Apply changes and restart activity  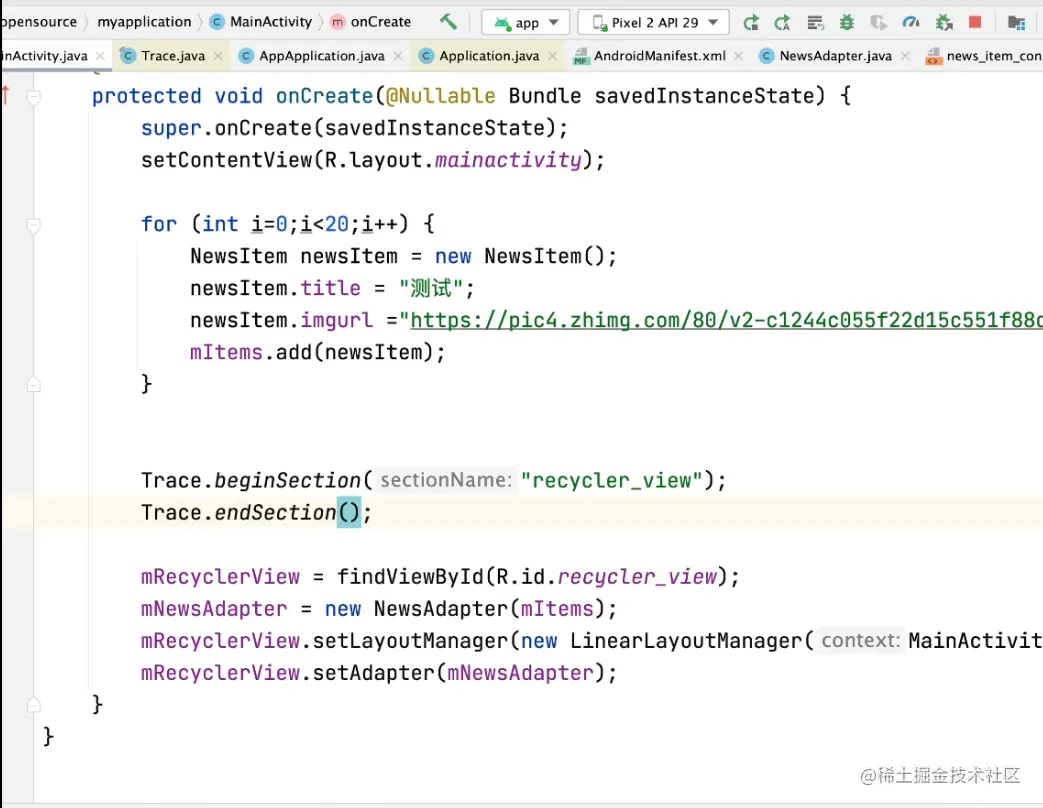783,23
